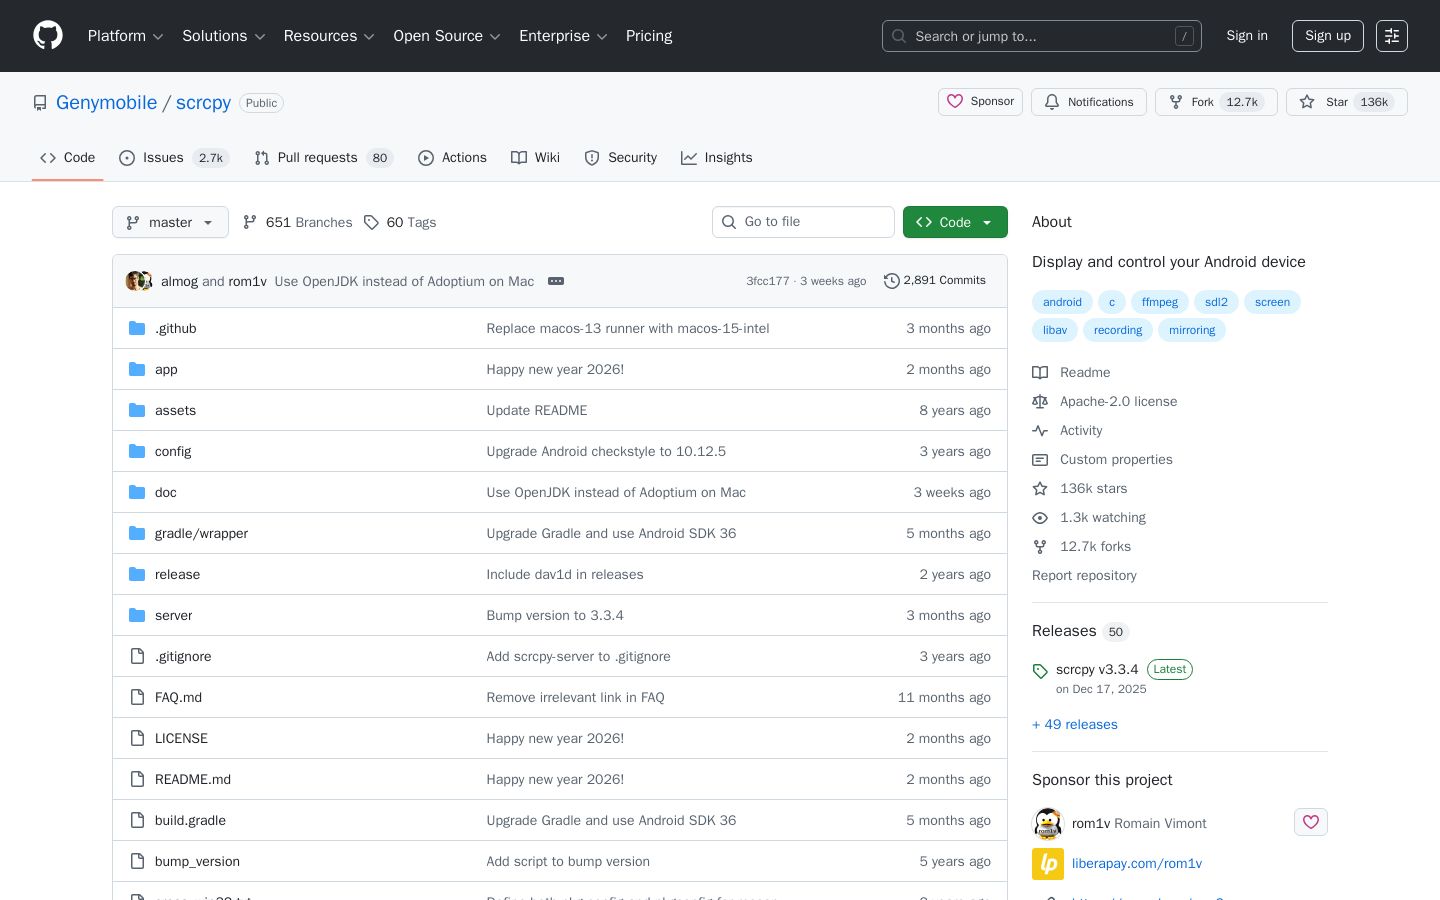Sponsor the project via Sponsor button
Image resolution: width=1440 pixels, height=900 pixels.
point(980,102)
